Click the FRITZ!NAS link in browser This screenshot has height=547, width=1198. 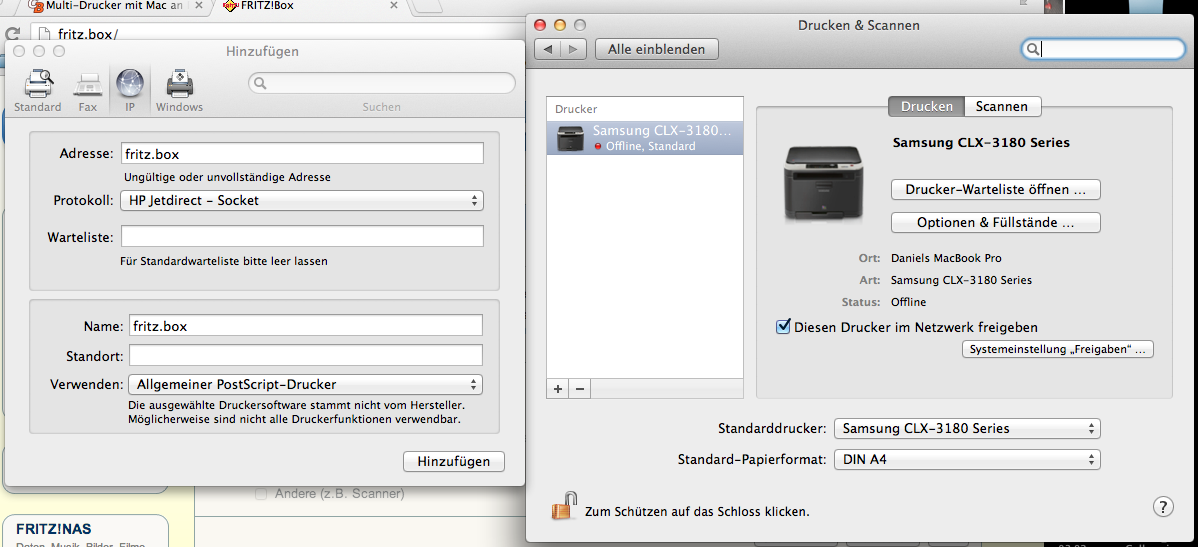53,528
